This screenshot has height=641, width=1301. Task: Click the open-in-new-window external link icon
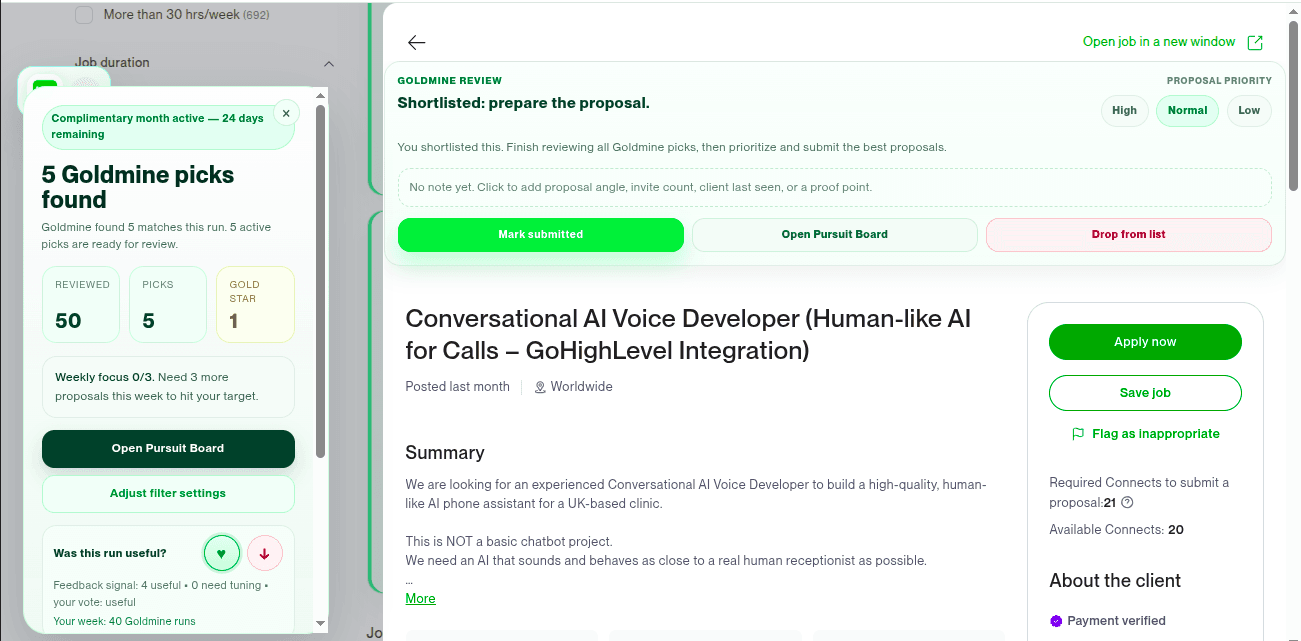click(1255, 42)
